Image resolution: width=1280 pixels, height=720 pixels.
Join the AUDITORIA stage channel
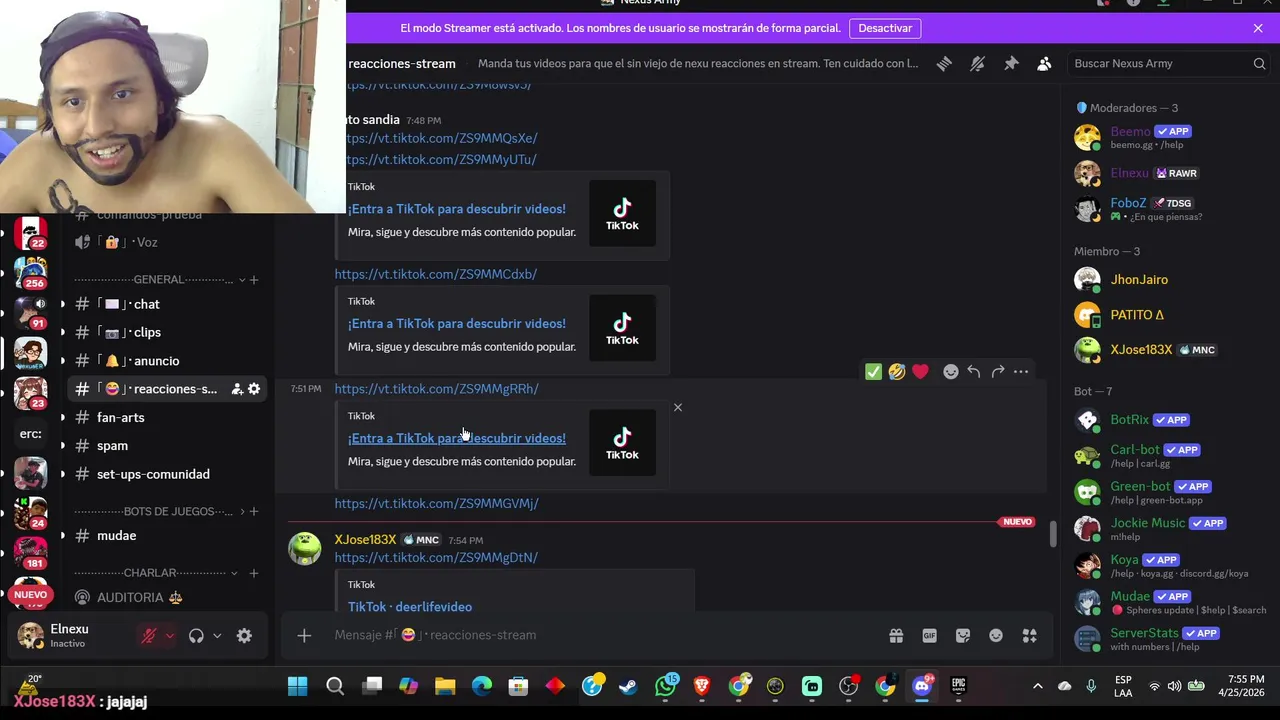tap(168, 597)
